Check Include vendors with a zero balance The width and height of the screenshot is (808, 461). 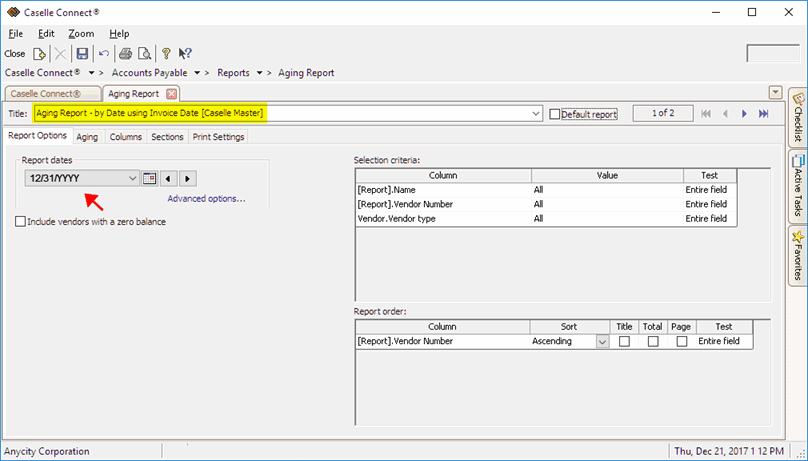tap(21, 222)
